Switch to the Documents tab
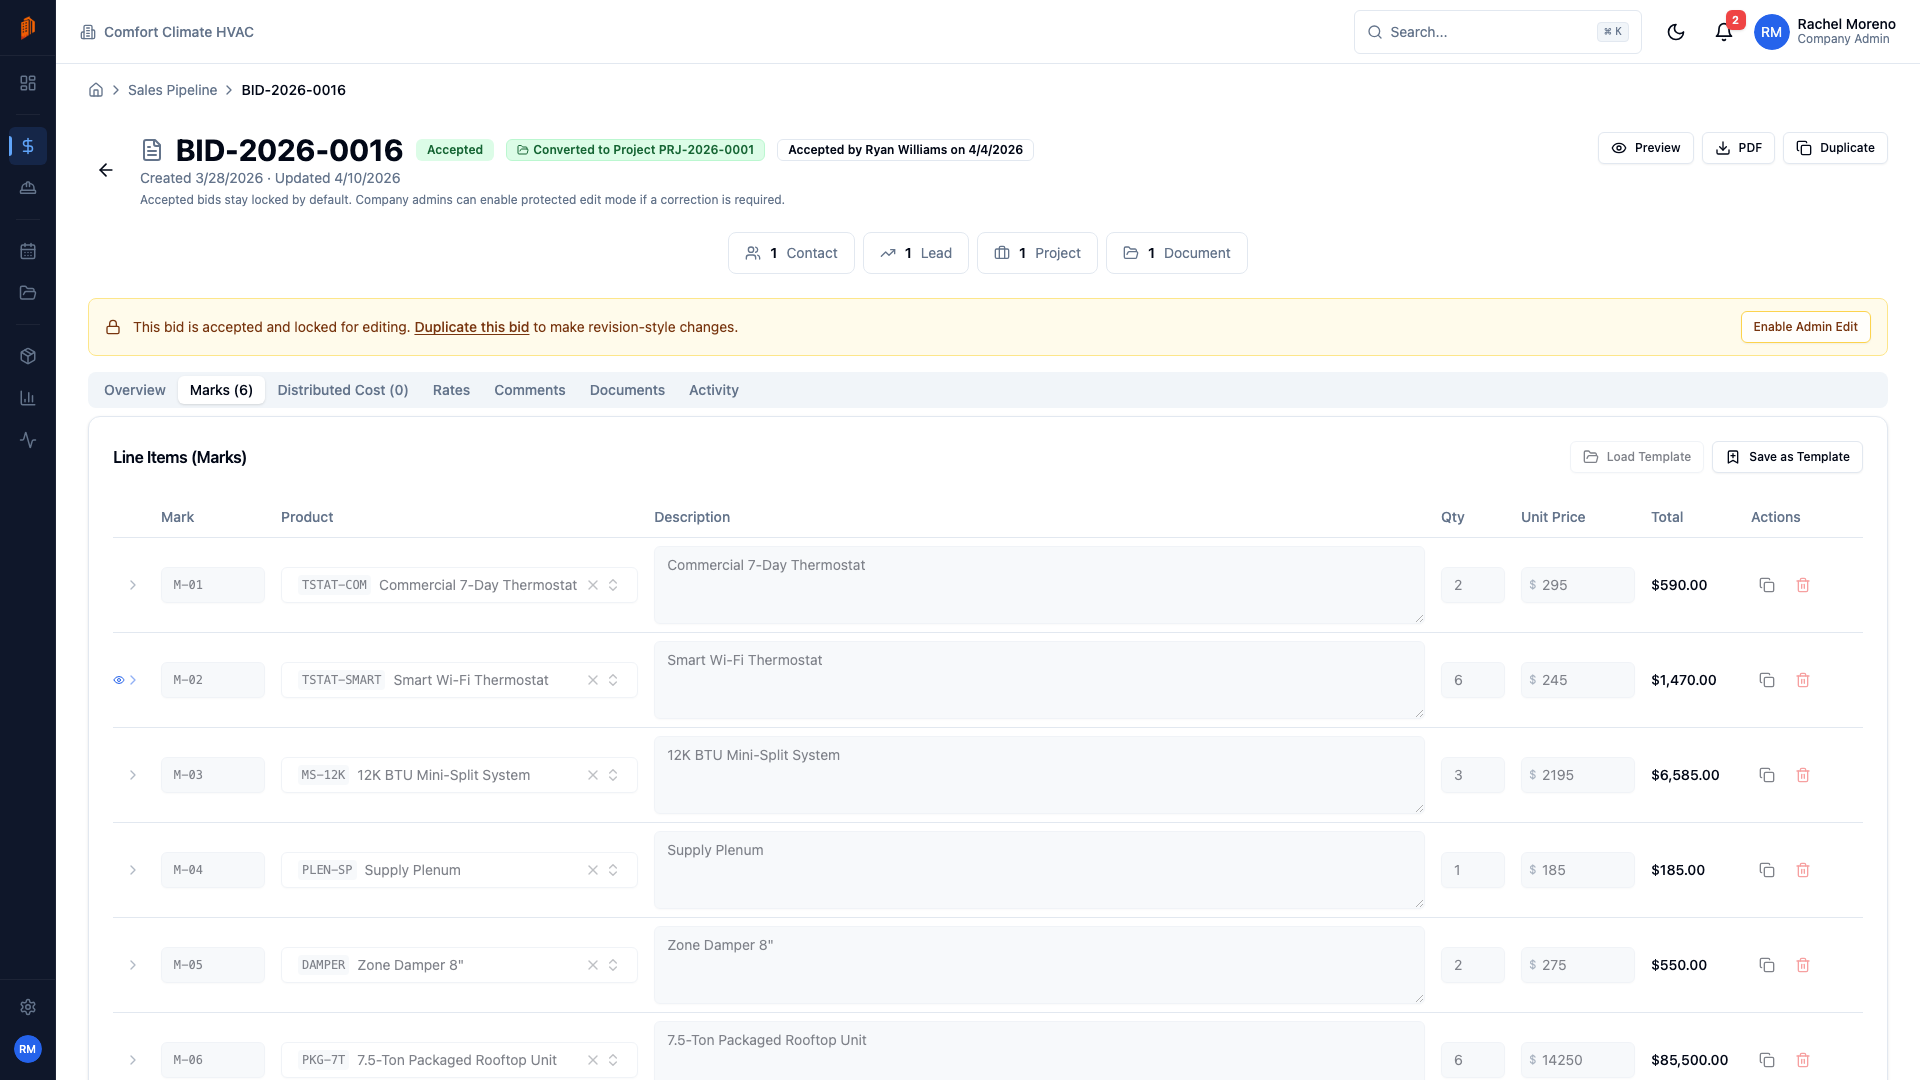The width and height of the screenshot is (1920, 1080). (x=627, y=390)
